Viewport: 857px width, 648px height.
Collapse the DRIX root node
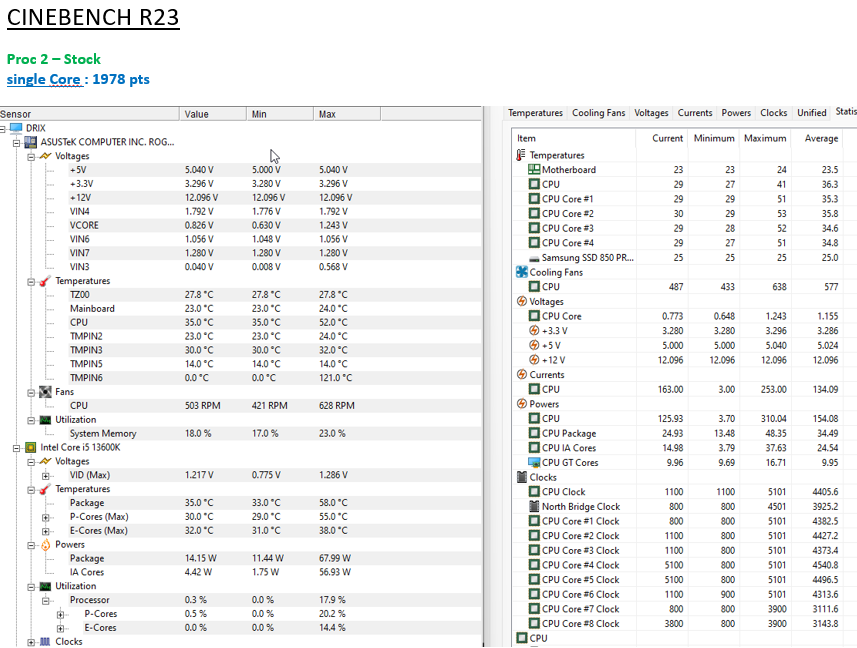[x=3, y=129]
